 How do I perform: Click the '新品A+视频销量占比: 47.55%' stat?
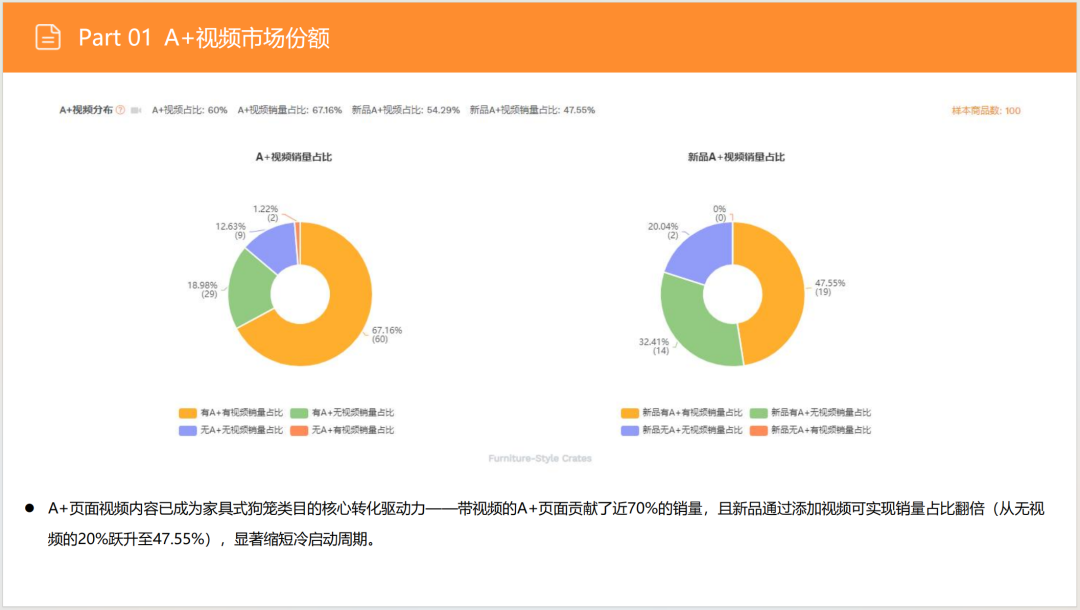click(x=532, y=110)
